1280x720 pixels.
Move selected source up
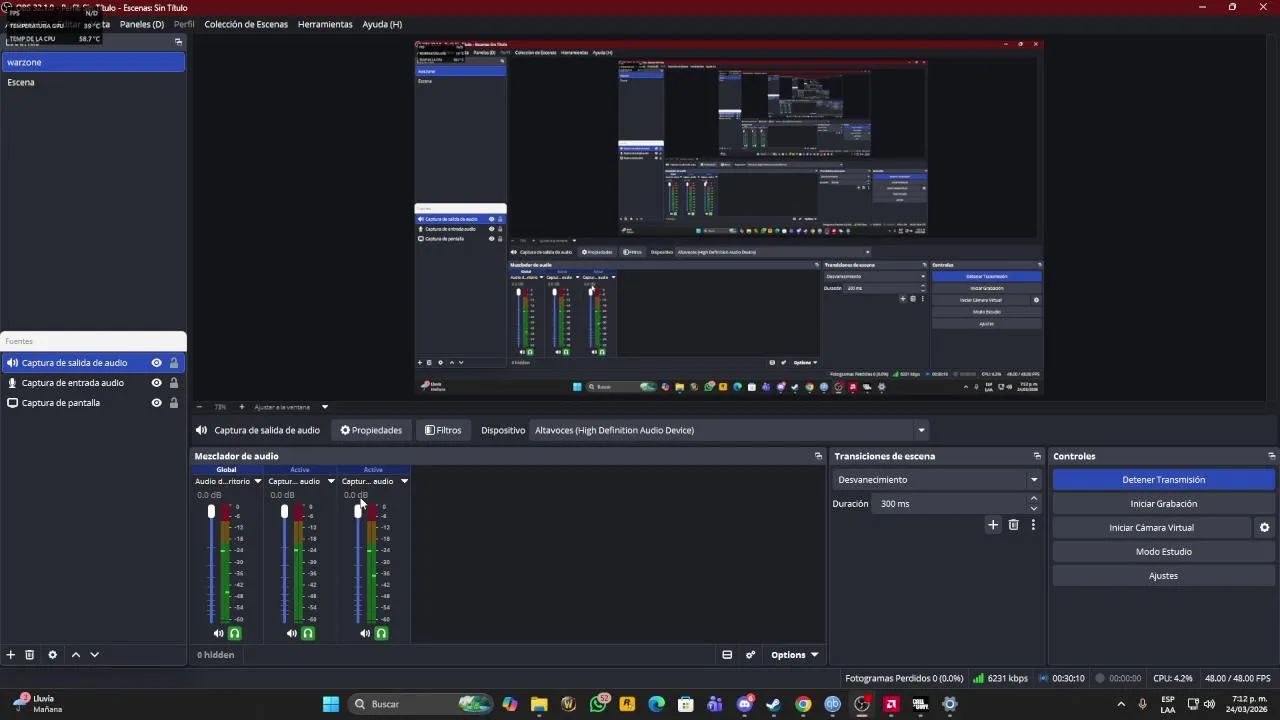pyautogui.click(x=76, y=655)
